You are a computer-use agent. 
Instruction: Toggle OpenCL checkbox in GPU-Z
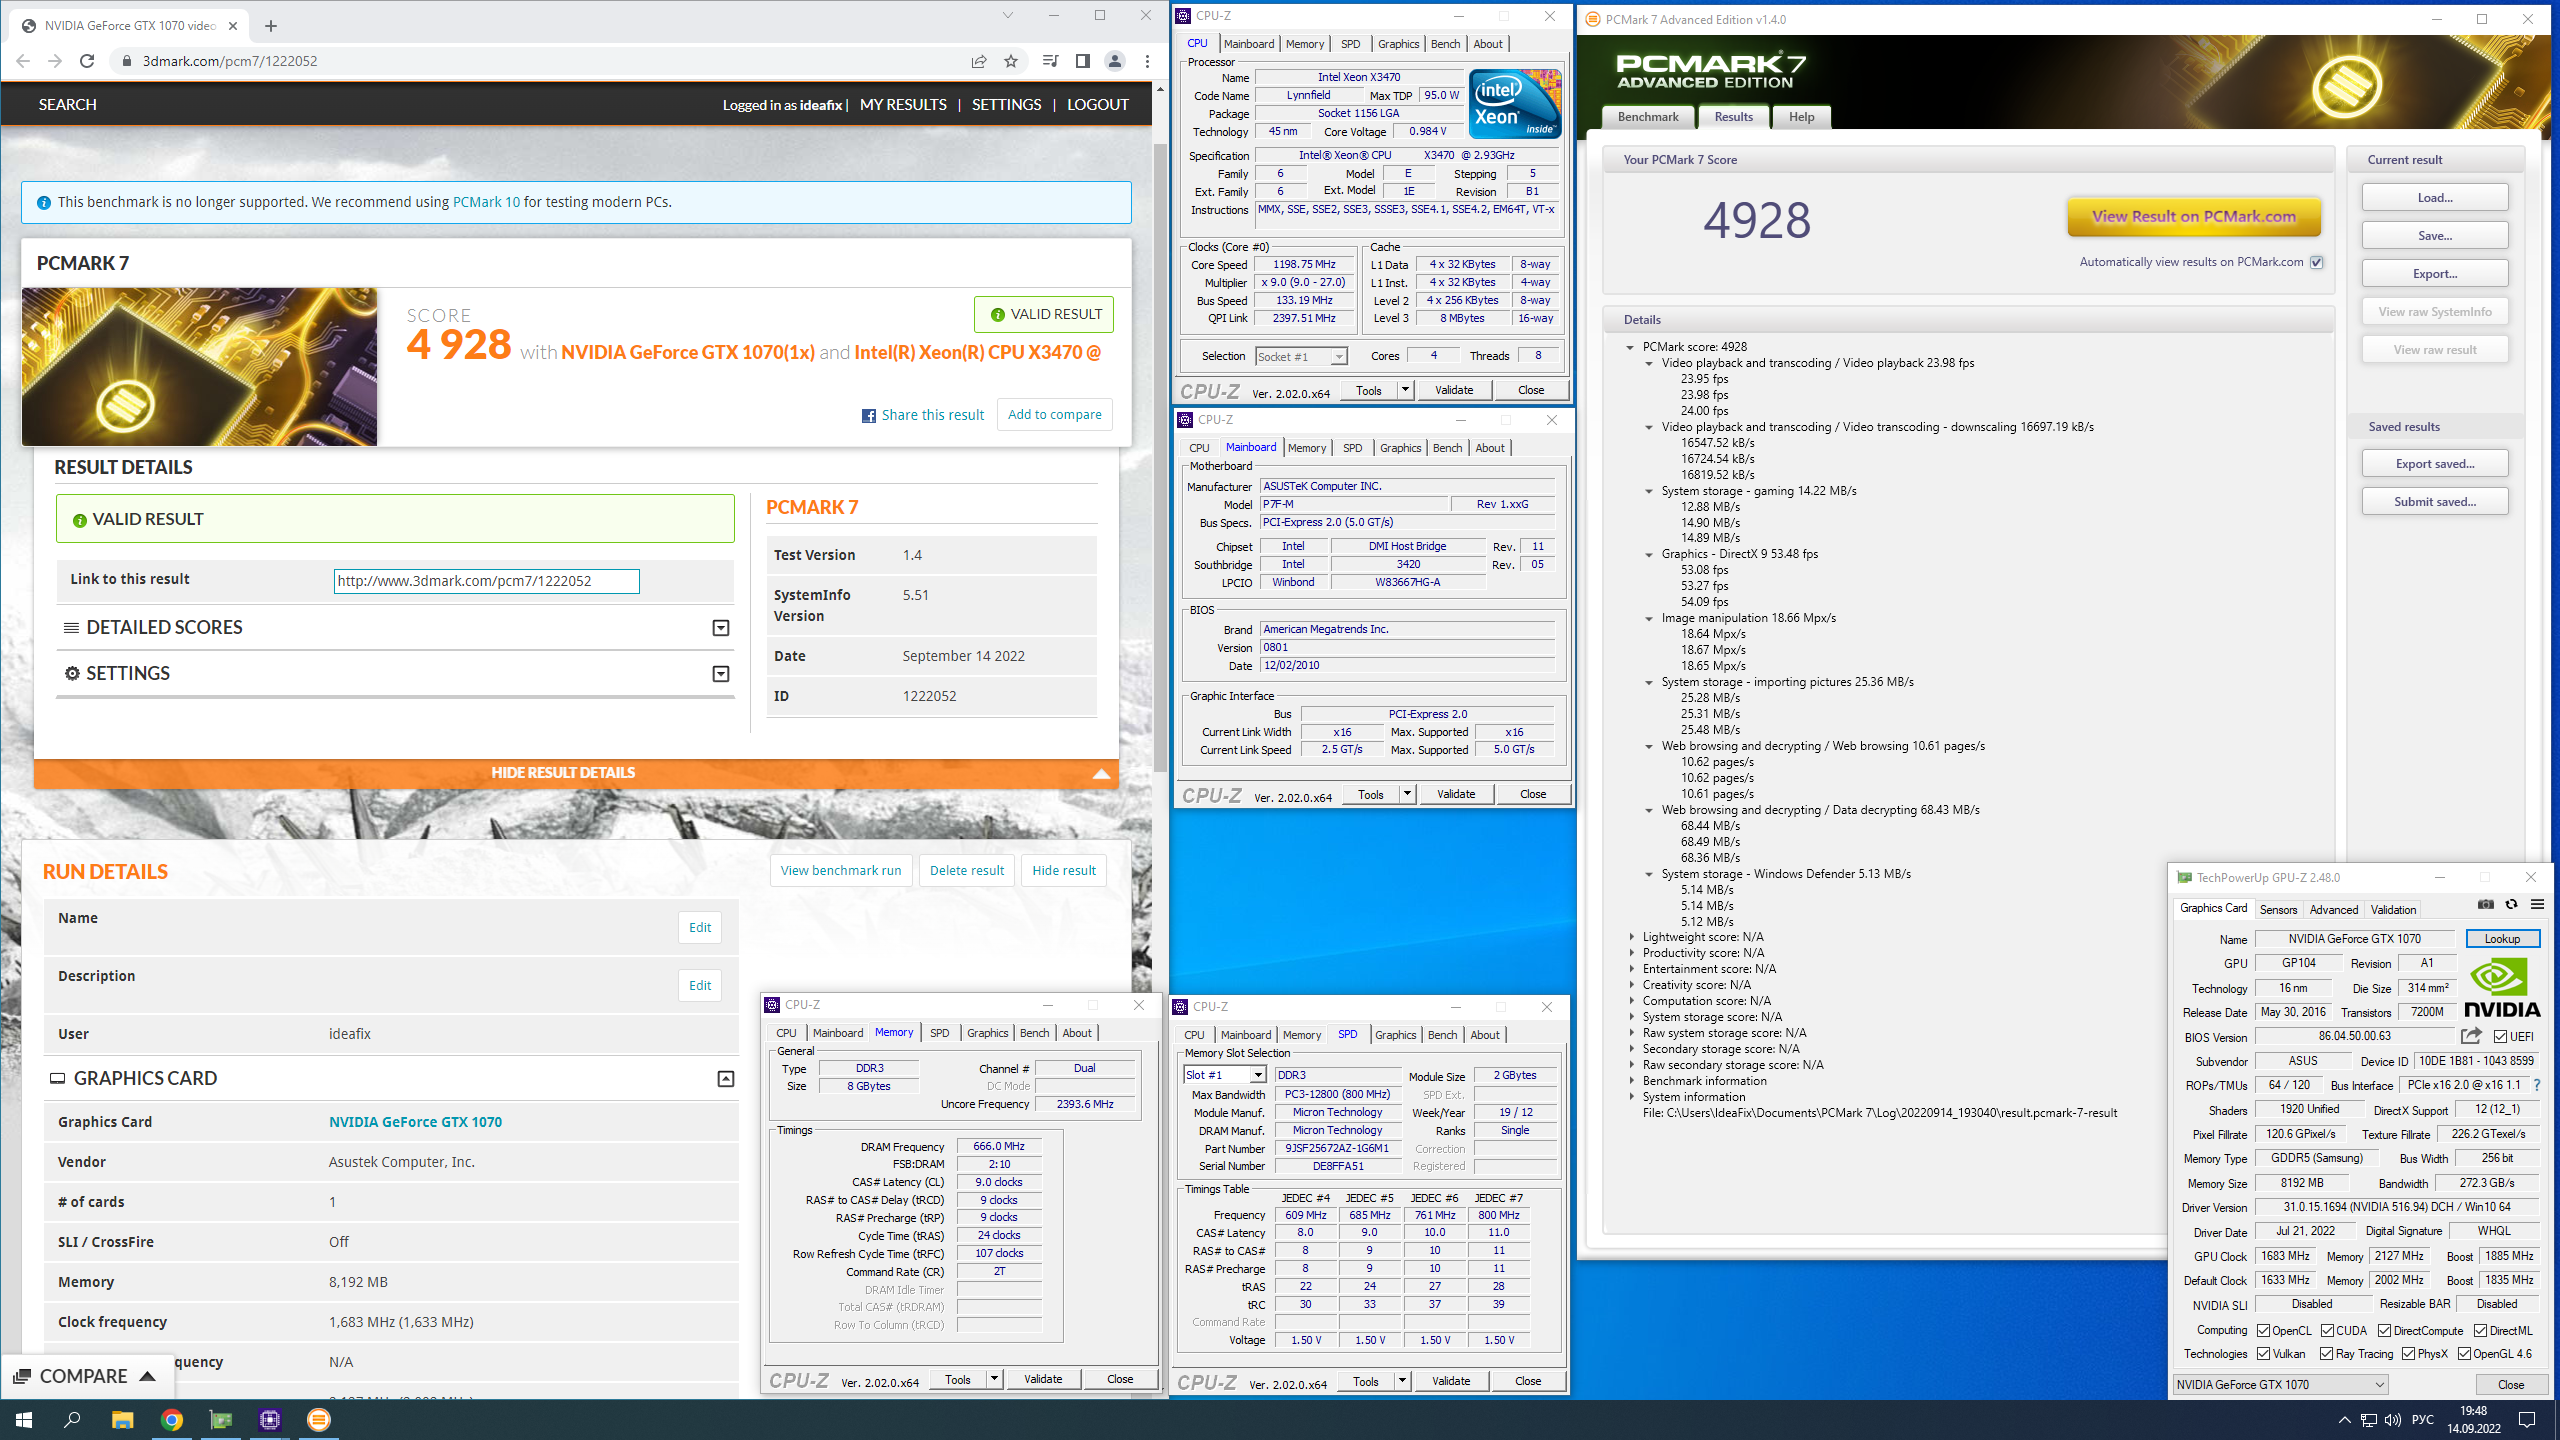(2263, 1331)
